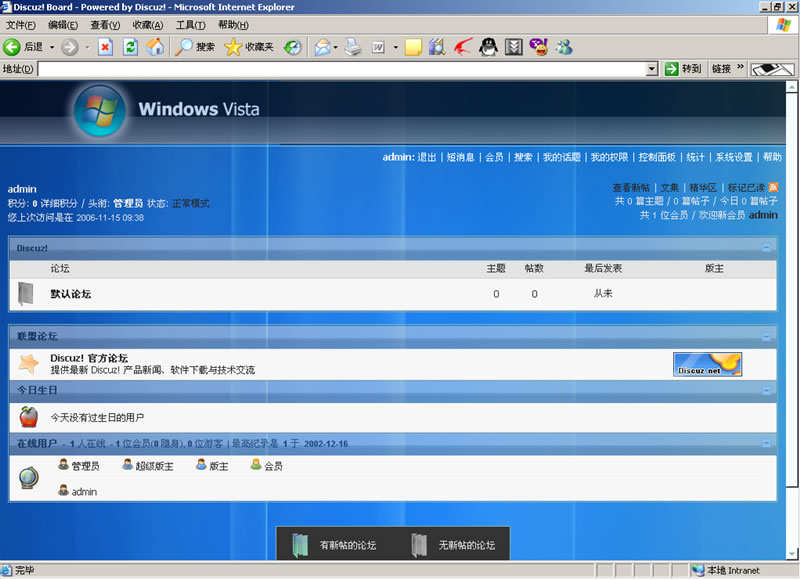Click the RSS feed orange icon
Image resolution: width=800 pixels, height=579 pixels.
773,187
